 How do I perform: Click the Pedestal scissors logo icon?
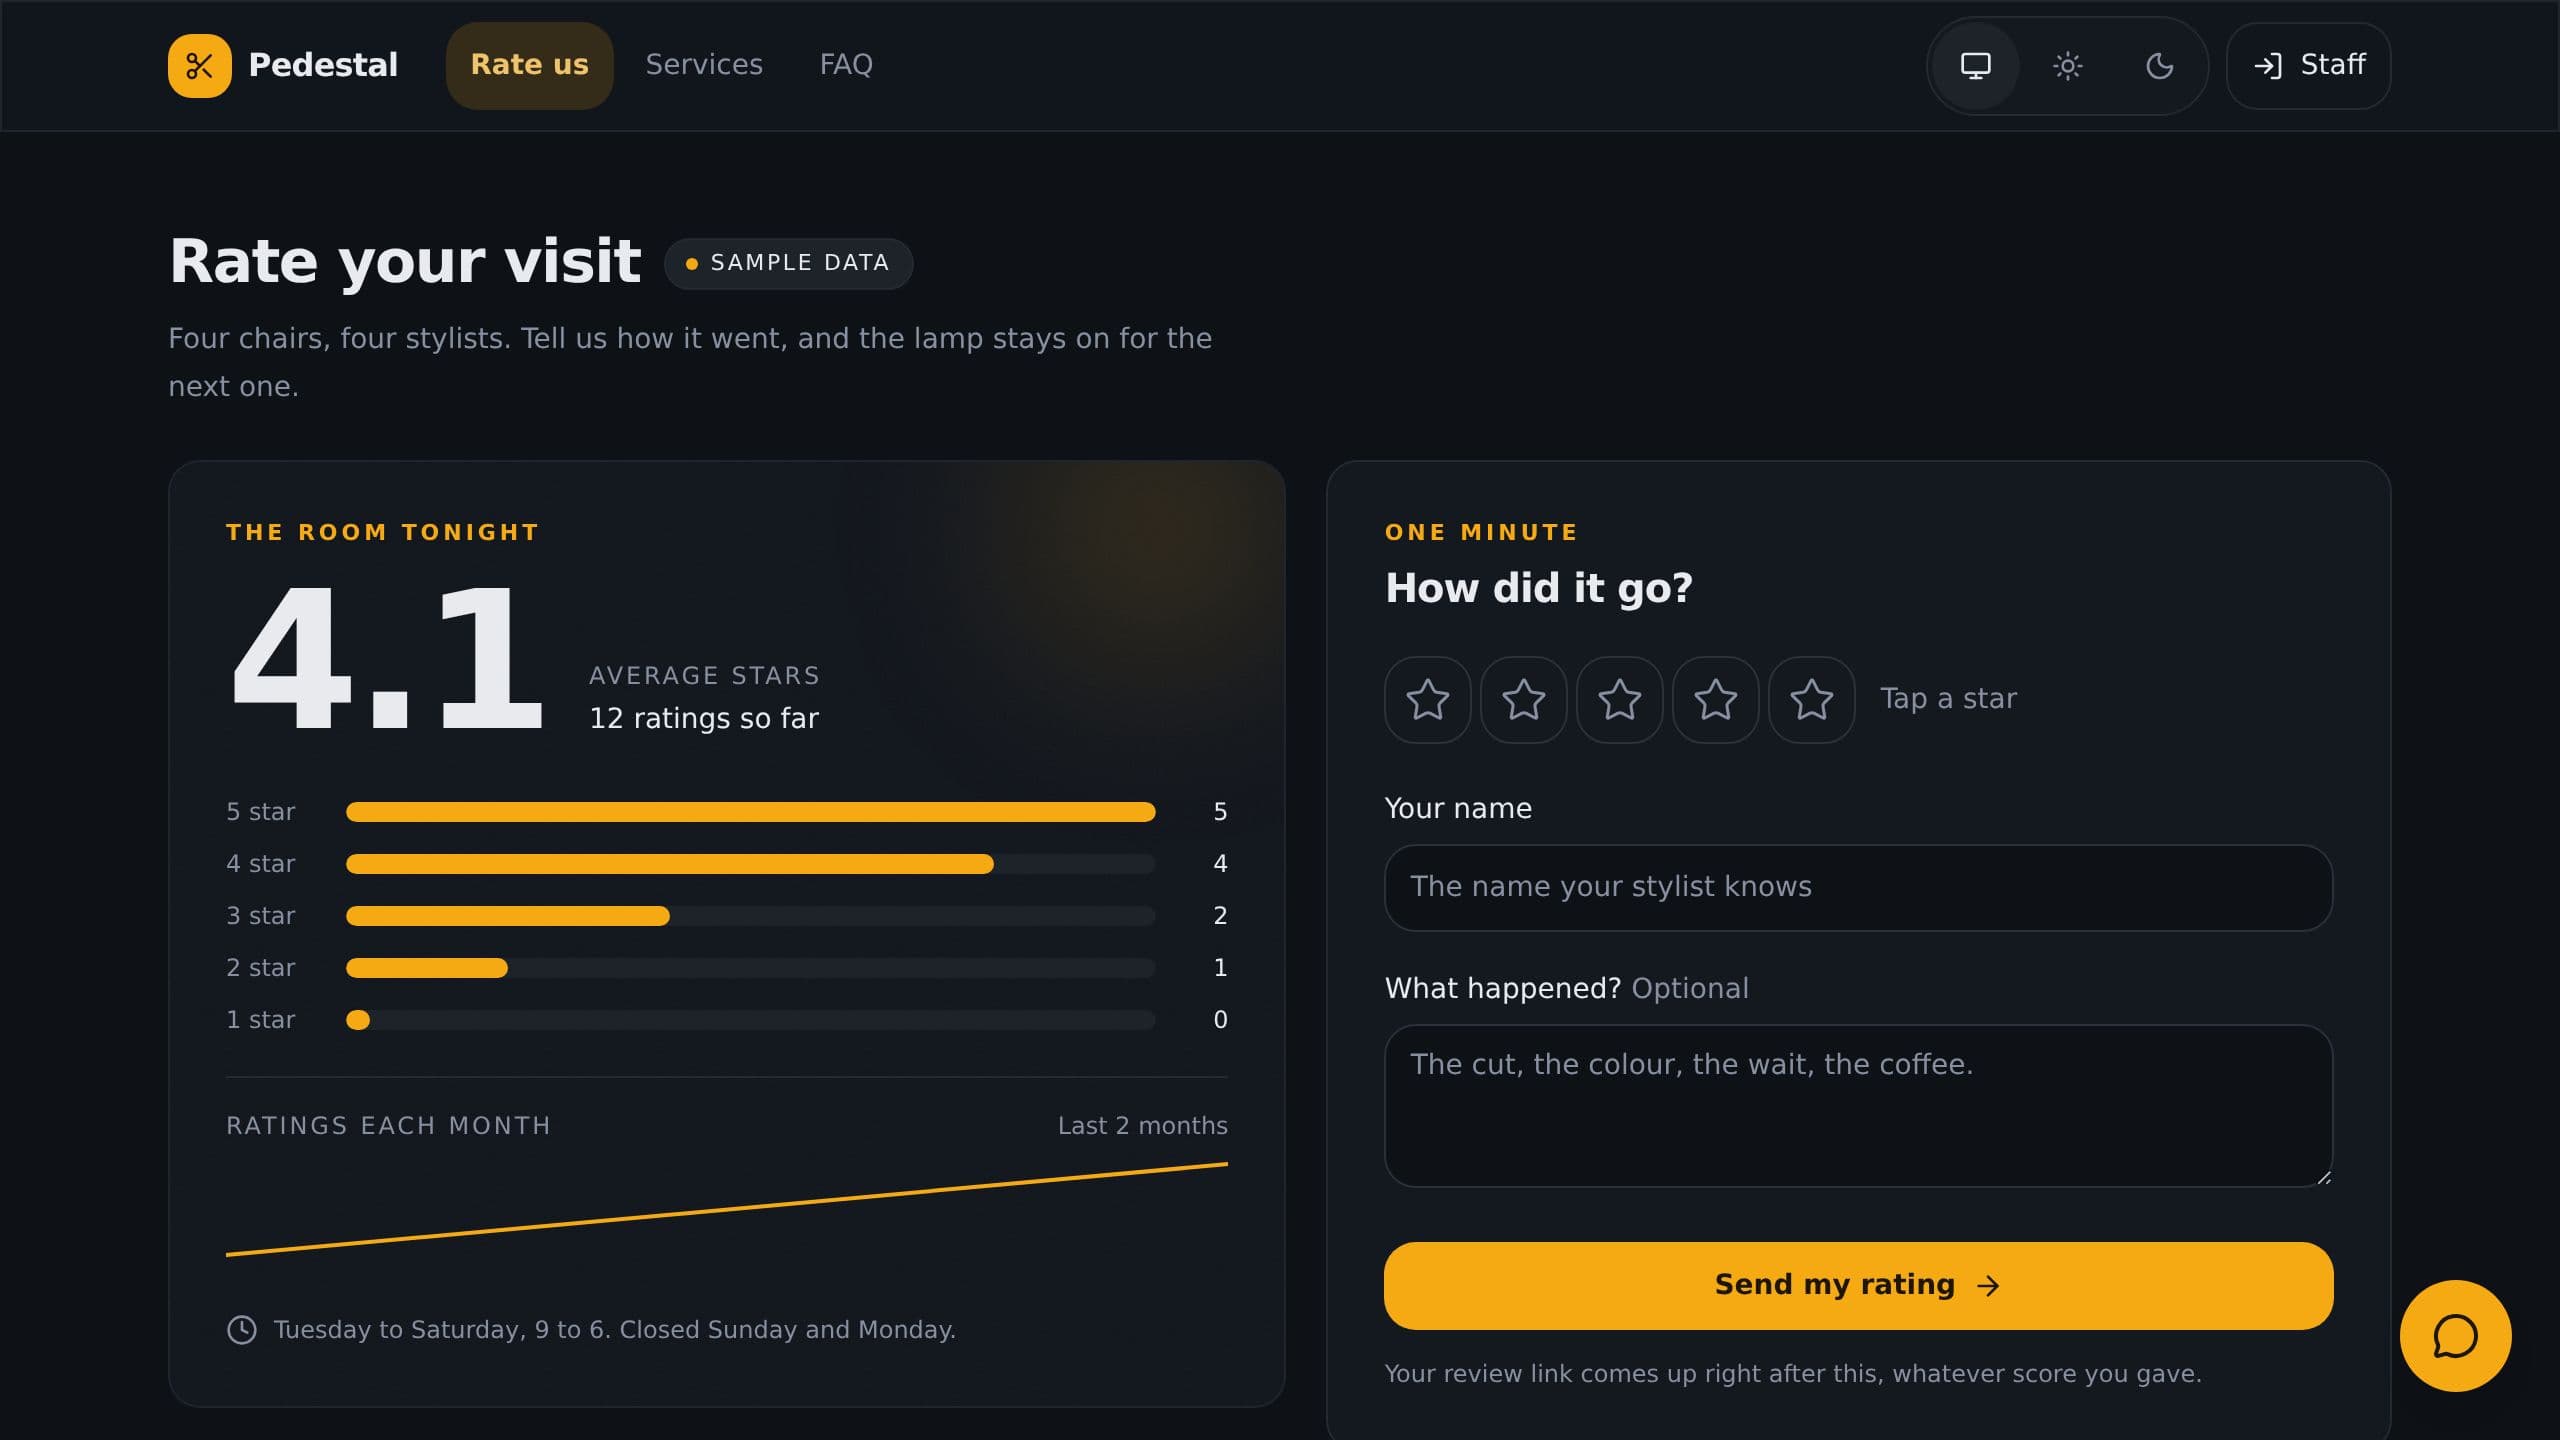(199, 66)
